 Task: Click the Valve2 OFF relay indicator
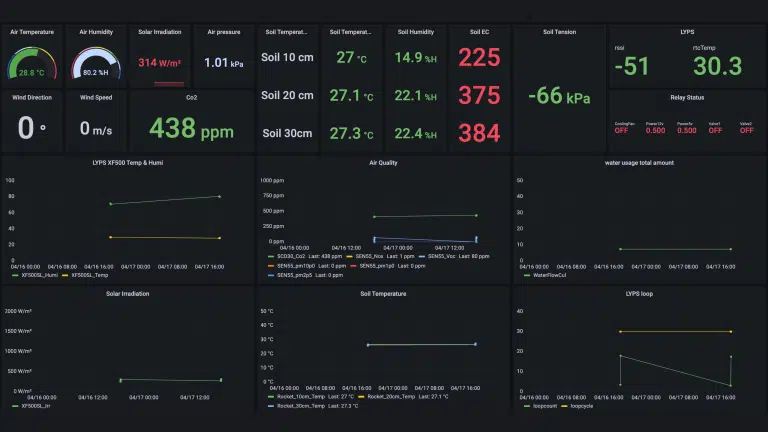[746, 130]
